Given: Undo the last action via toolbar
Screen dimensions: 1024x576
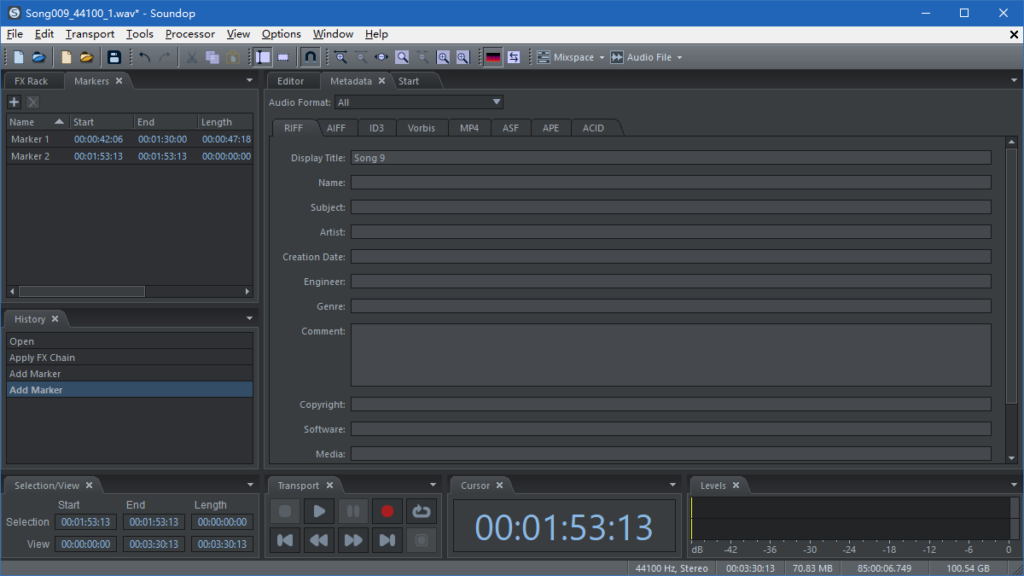Looking at the screenshot, I should click(x=146, y=57).
